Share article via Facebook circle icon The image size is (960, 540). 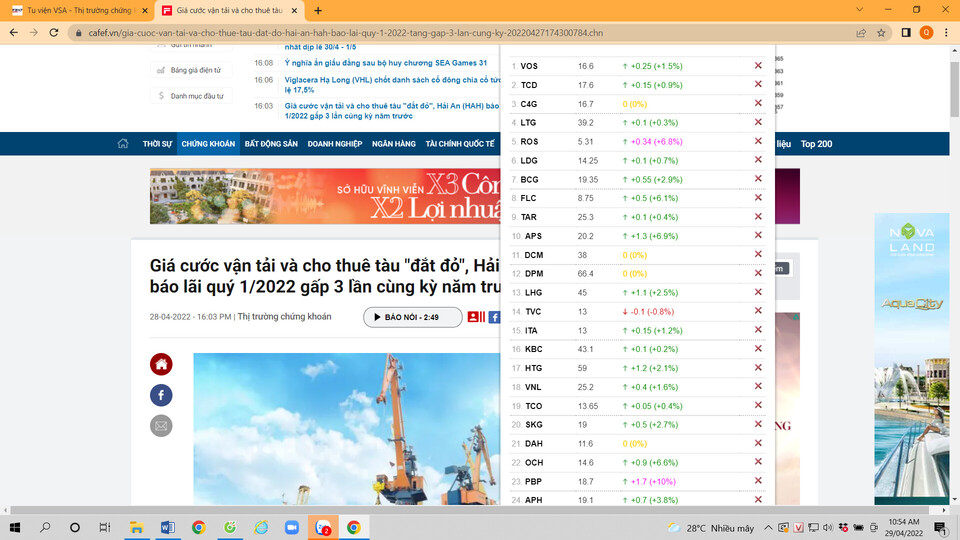click(x=161, y=395)
